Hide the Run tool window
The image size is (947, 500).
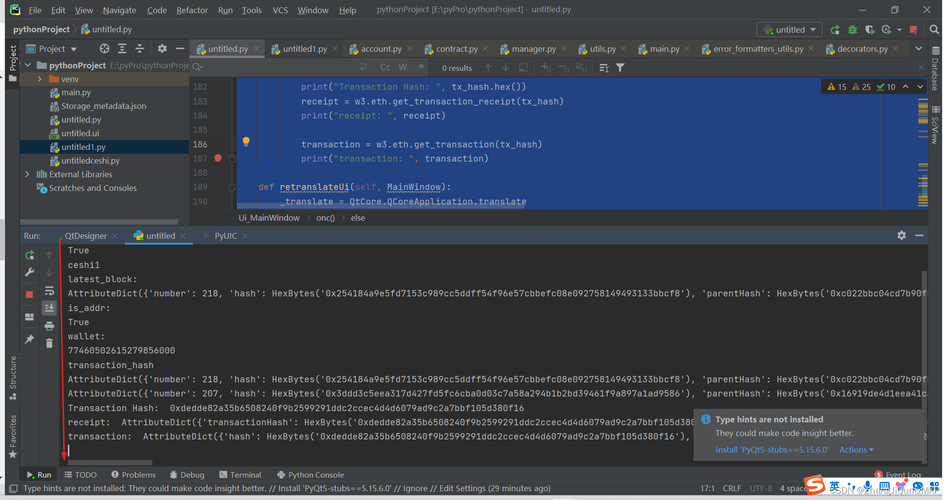click(x=919, y=236)
